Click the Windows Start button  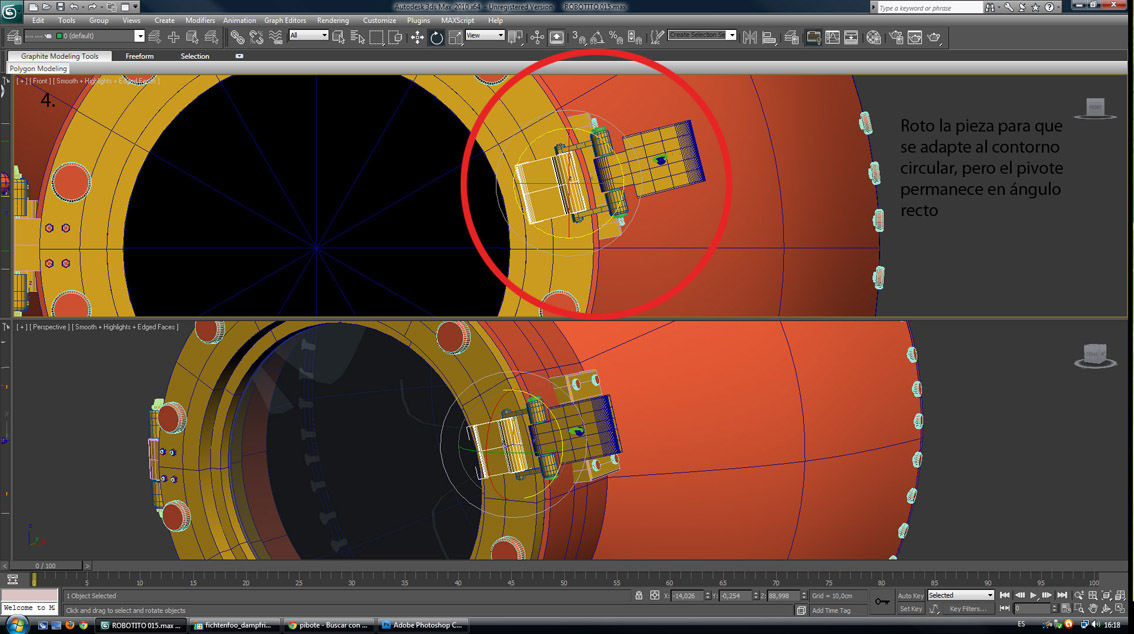tap(16, 625)
